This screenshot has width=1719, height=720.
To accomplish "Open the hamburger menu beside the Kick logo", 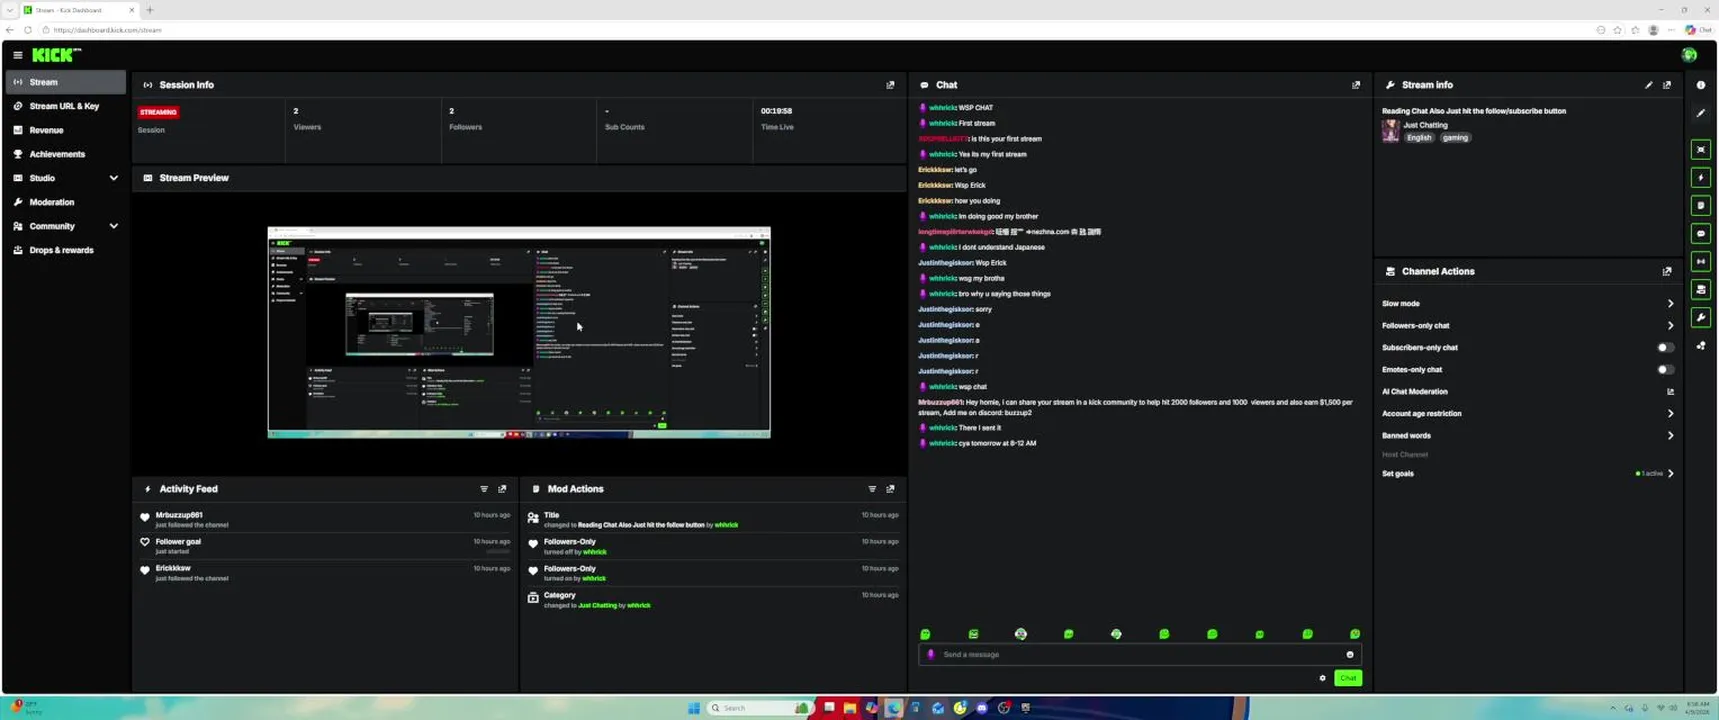I will point(17,55).
